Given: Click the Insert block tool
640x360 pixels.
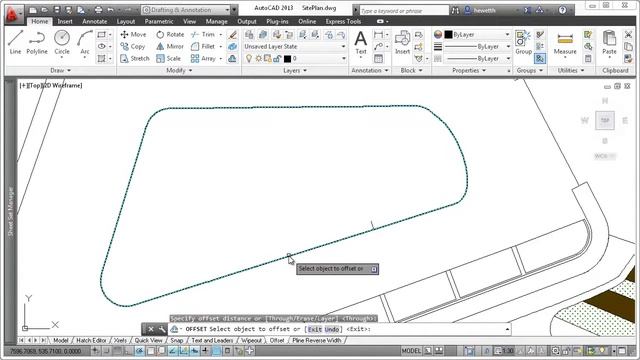Looking at the screenshot, I should tap(402, 42).
